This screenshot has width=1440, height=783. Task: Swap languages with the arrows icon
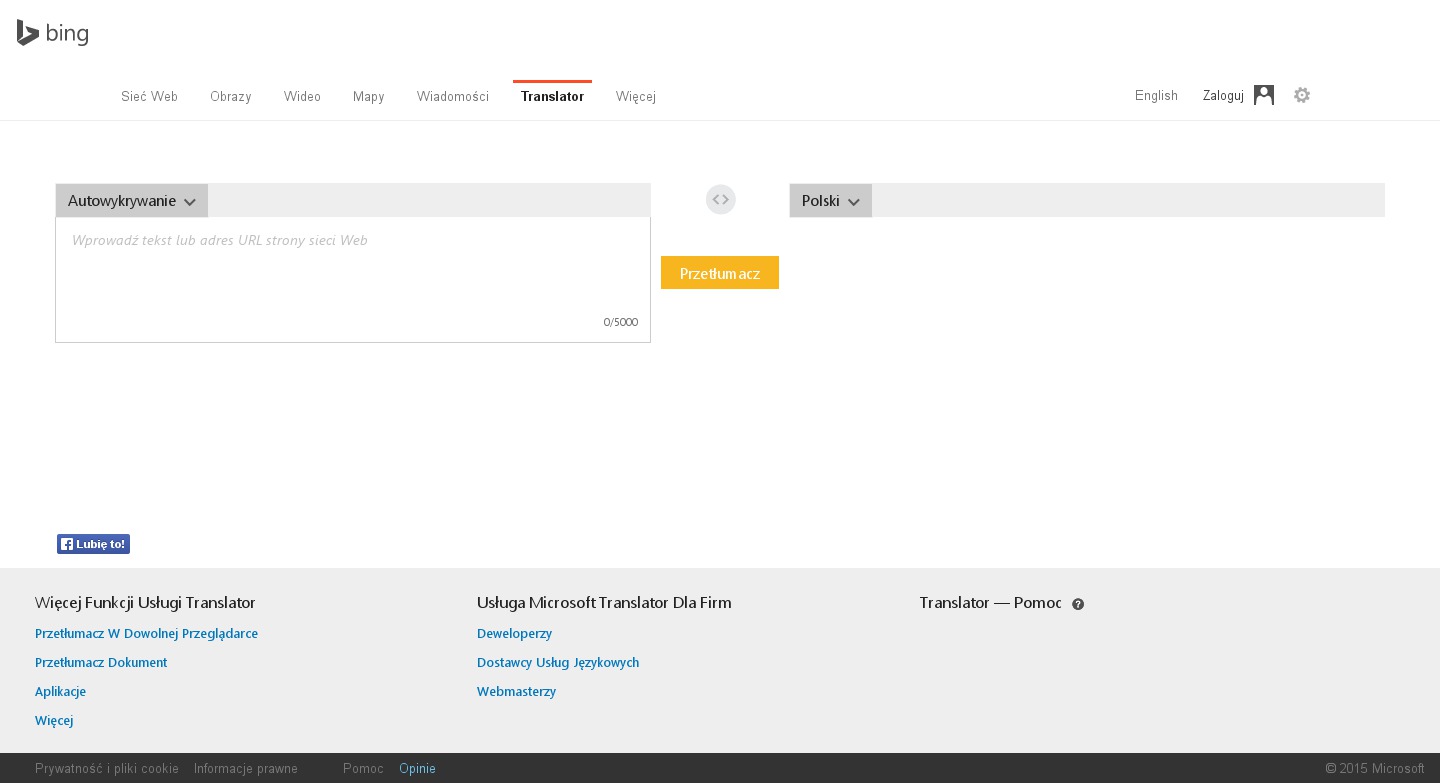pos(720,200)
